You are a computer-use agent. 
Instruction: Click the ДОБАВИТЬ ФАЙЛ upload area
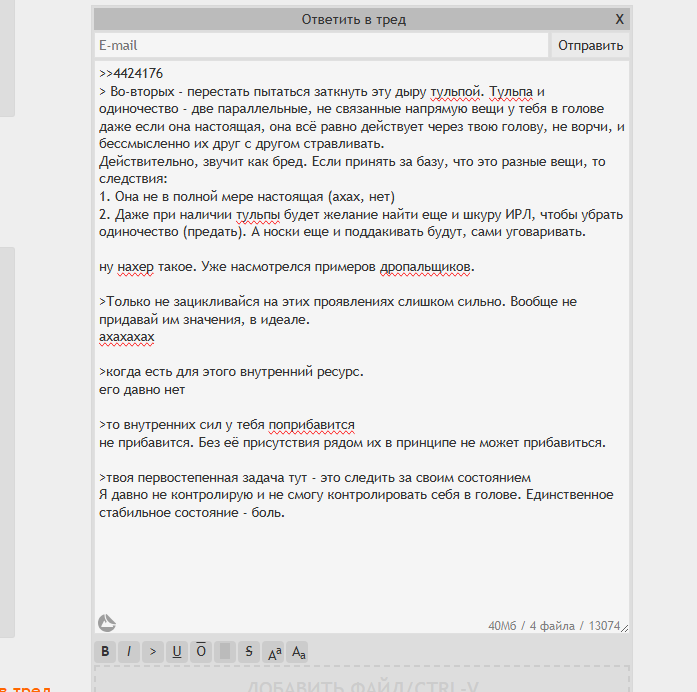coord(361,682)
